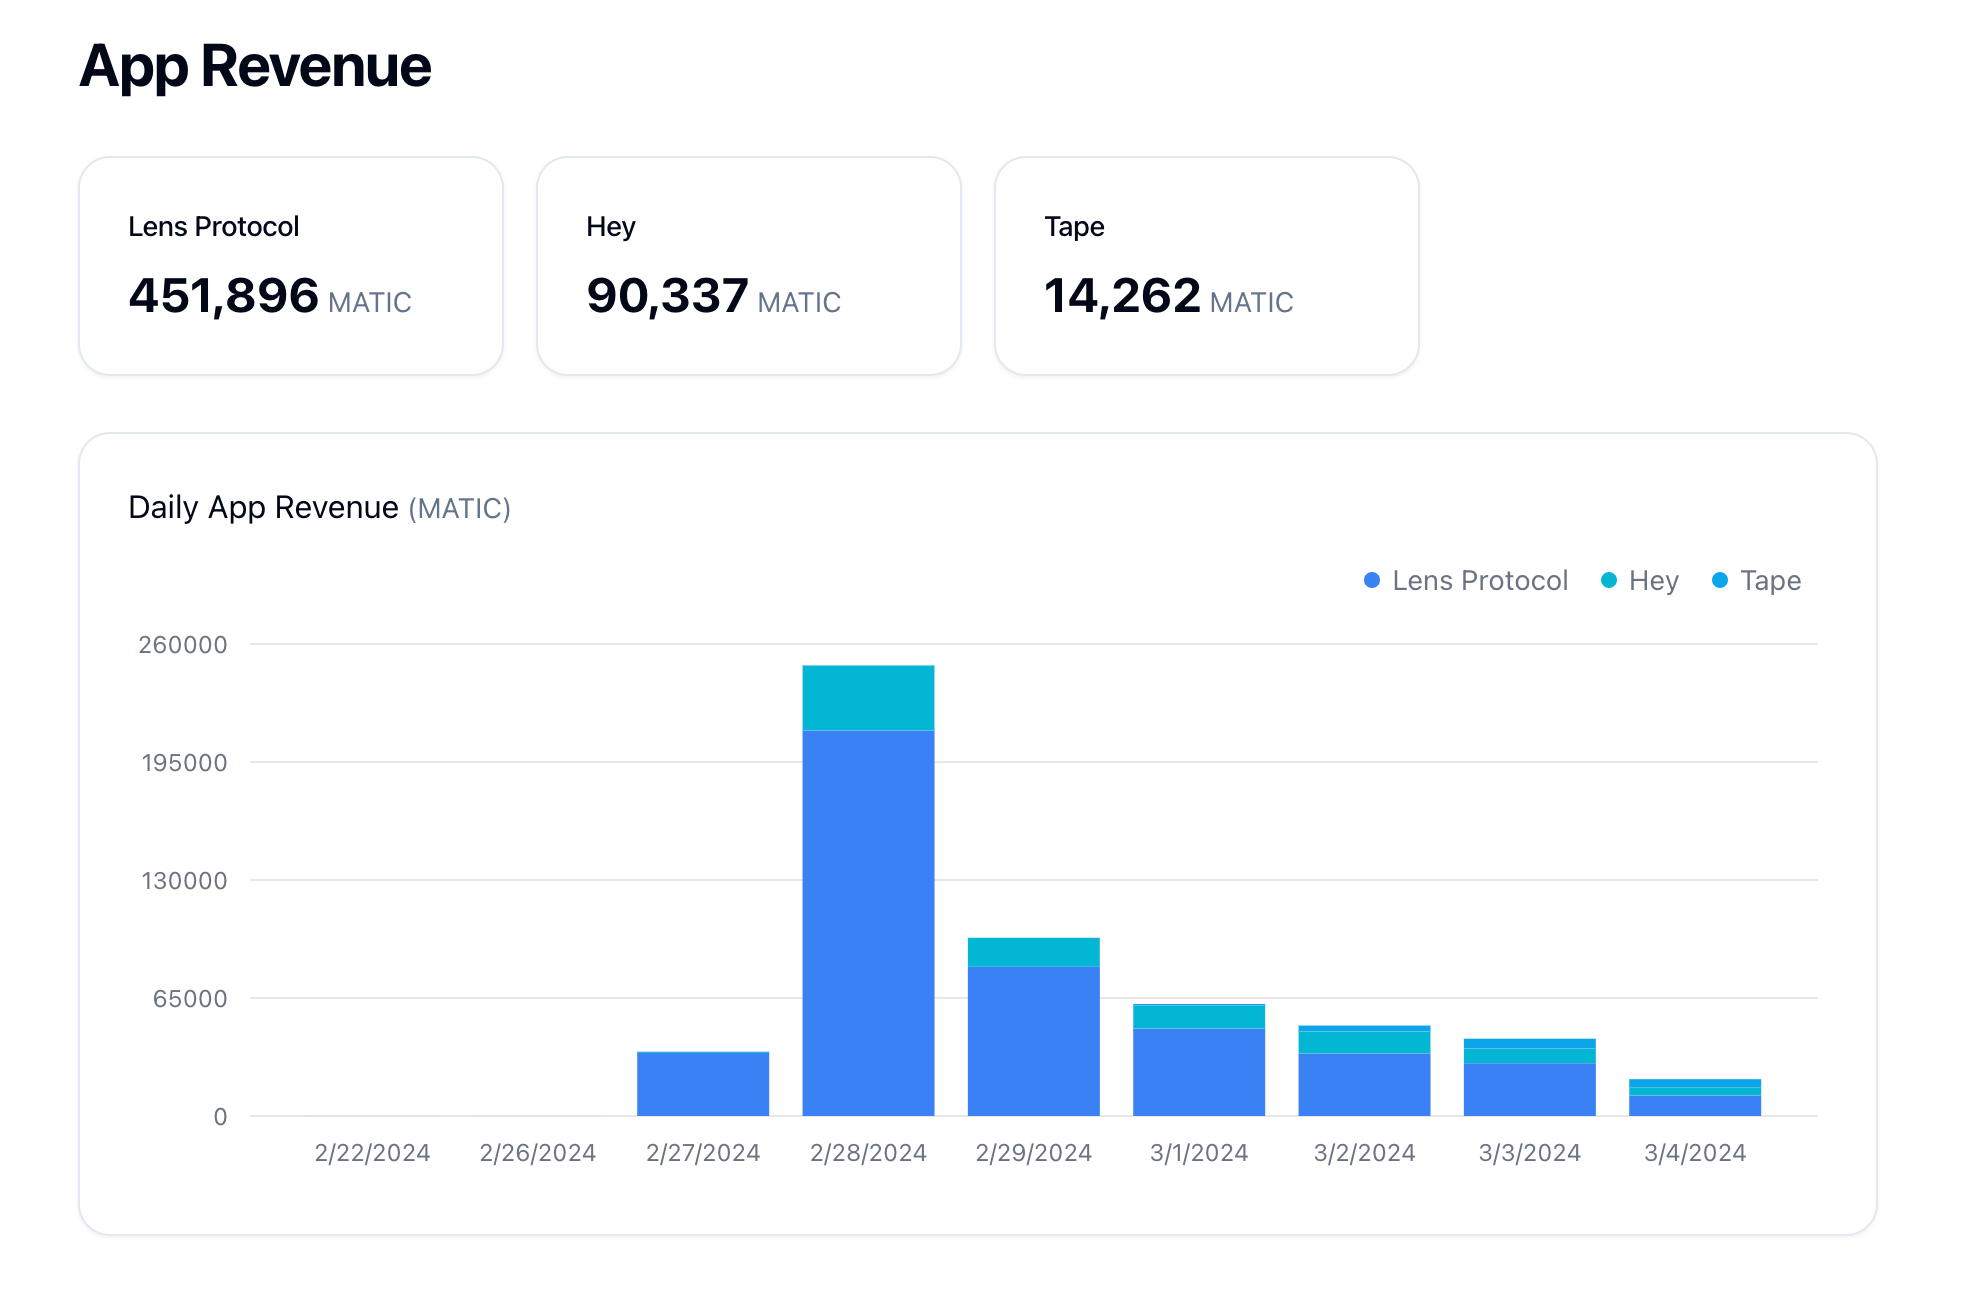Click the 2/28/2024 axis label
This screenshot has width=1966, height=1294.
868,1153
